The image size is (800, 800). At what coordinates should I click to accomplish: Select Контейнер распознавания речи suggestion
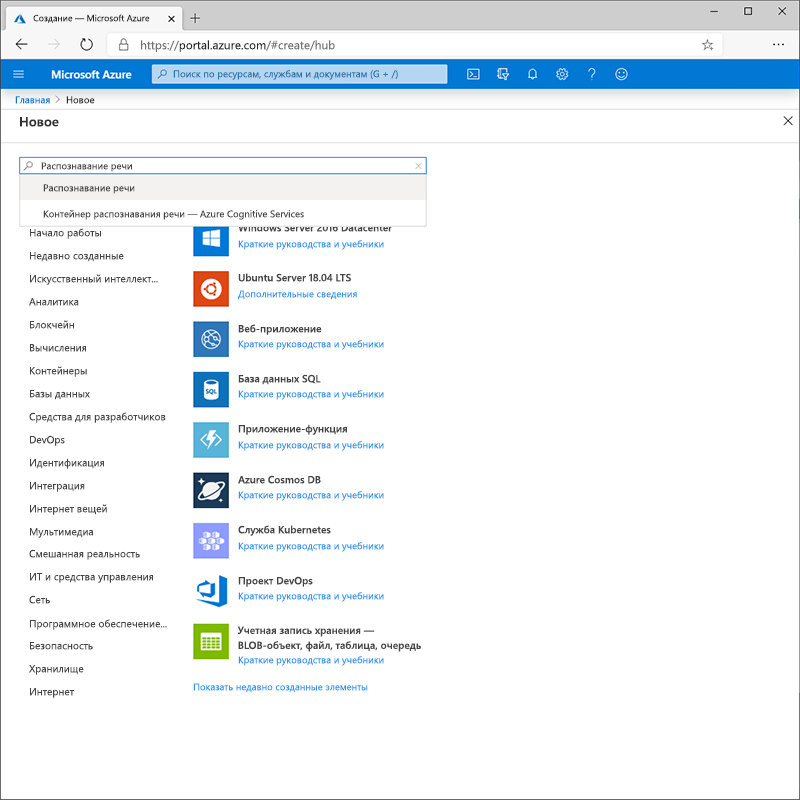coord(223,214)
